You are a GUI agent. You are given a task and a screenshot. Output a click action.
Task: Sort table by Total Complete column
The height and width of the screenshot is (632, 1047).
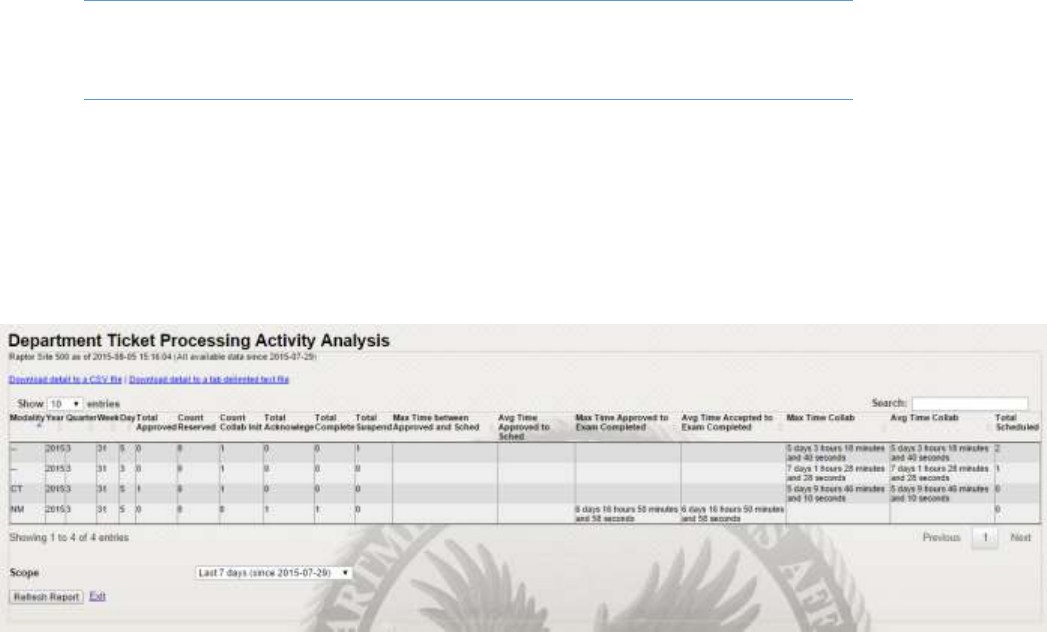point(334,423)
